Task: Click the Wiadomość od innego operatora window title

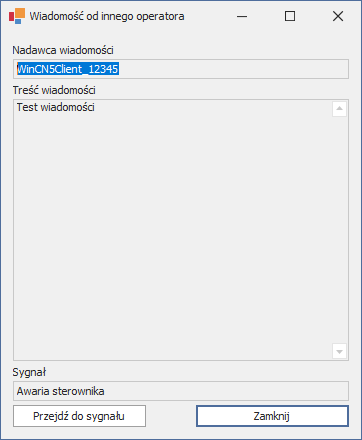Action: [107, 16]
